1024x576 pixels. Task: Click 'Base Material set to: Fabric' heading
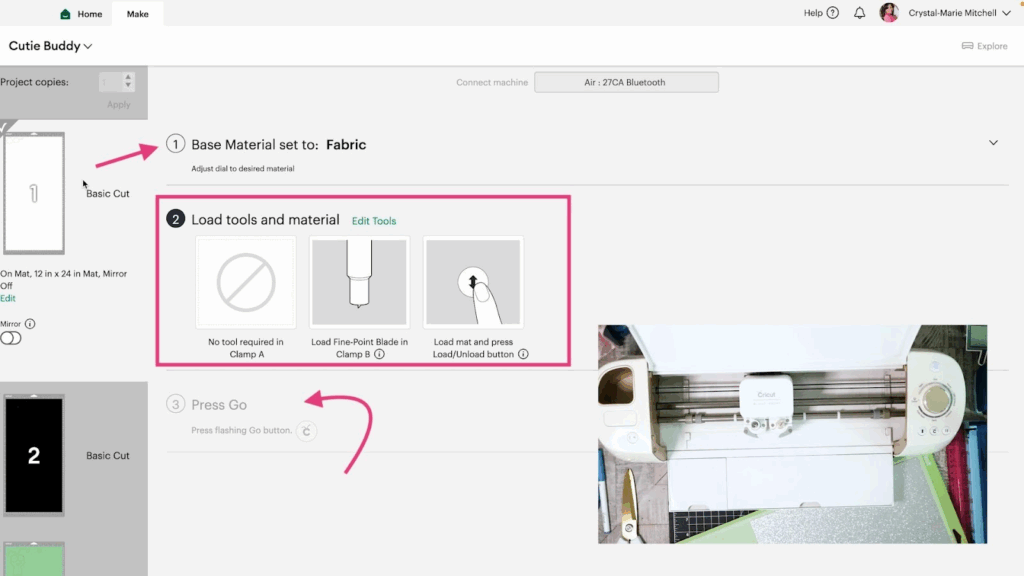(x=278, y=144)
